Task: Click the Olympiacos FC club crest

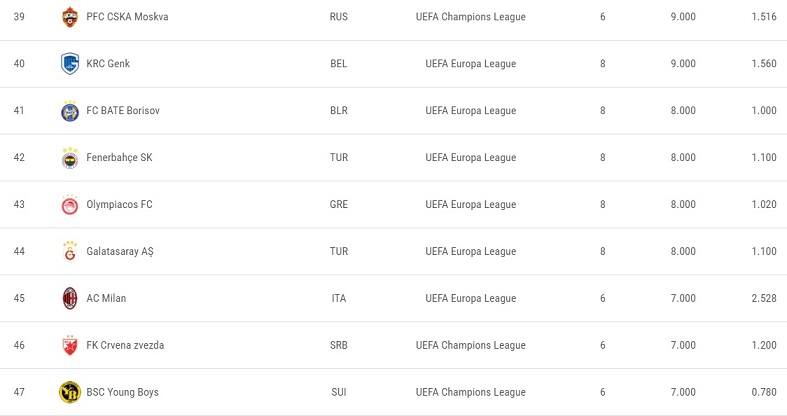Action: (70, 205)
